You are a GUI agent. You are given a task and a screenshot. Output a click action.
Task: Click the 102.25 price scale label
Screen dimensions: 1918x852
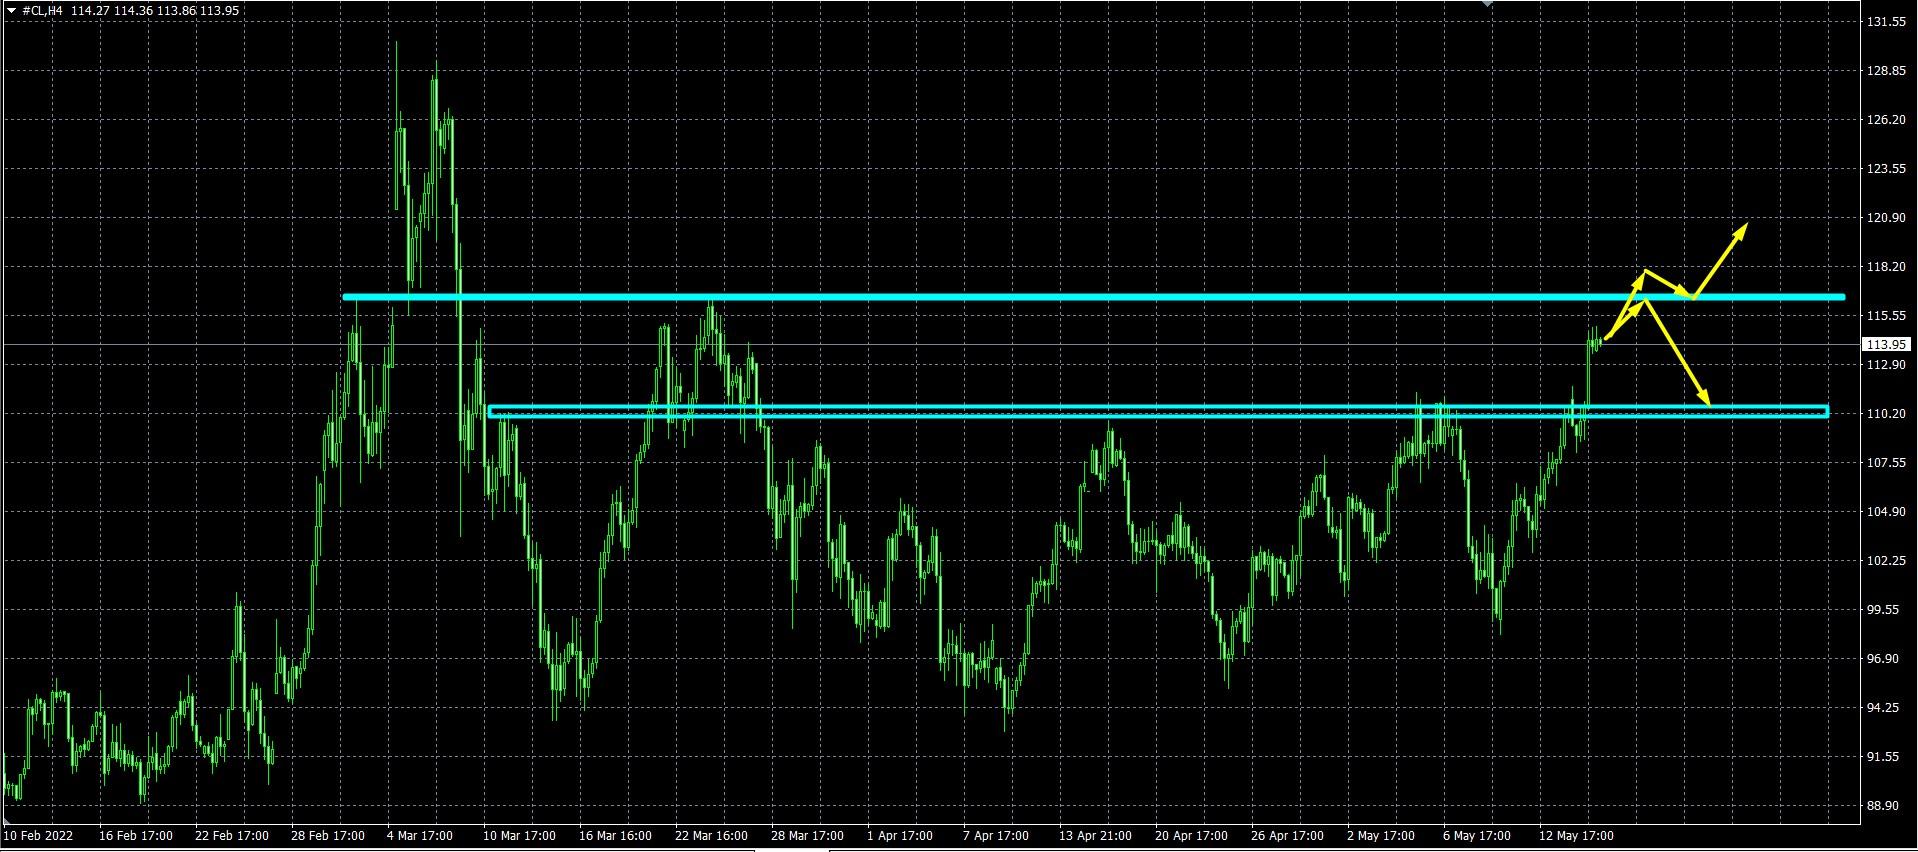tap(1885, 561)
